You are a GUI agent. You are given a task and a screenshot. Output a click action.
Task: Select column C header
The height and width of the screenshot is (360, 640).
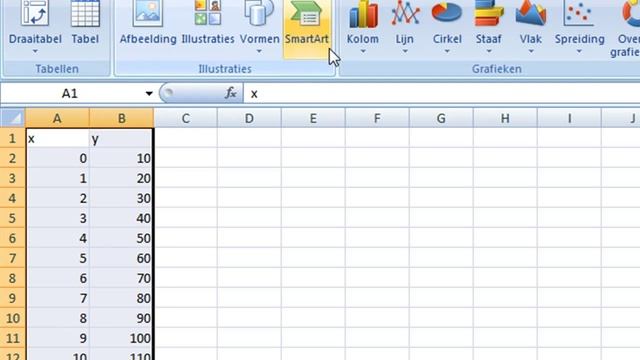coord(185,118)
